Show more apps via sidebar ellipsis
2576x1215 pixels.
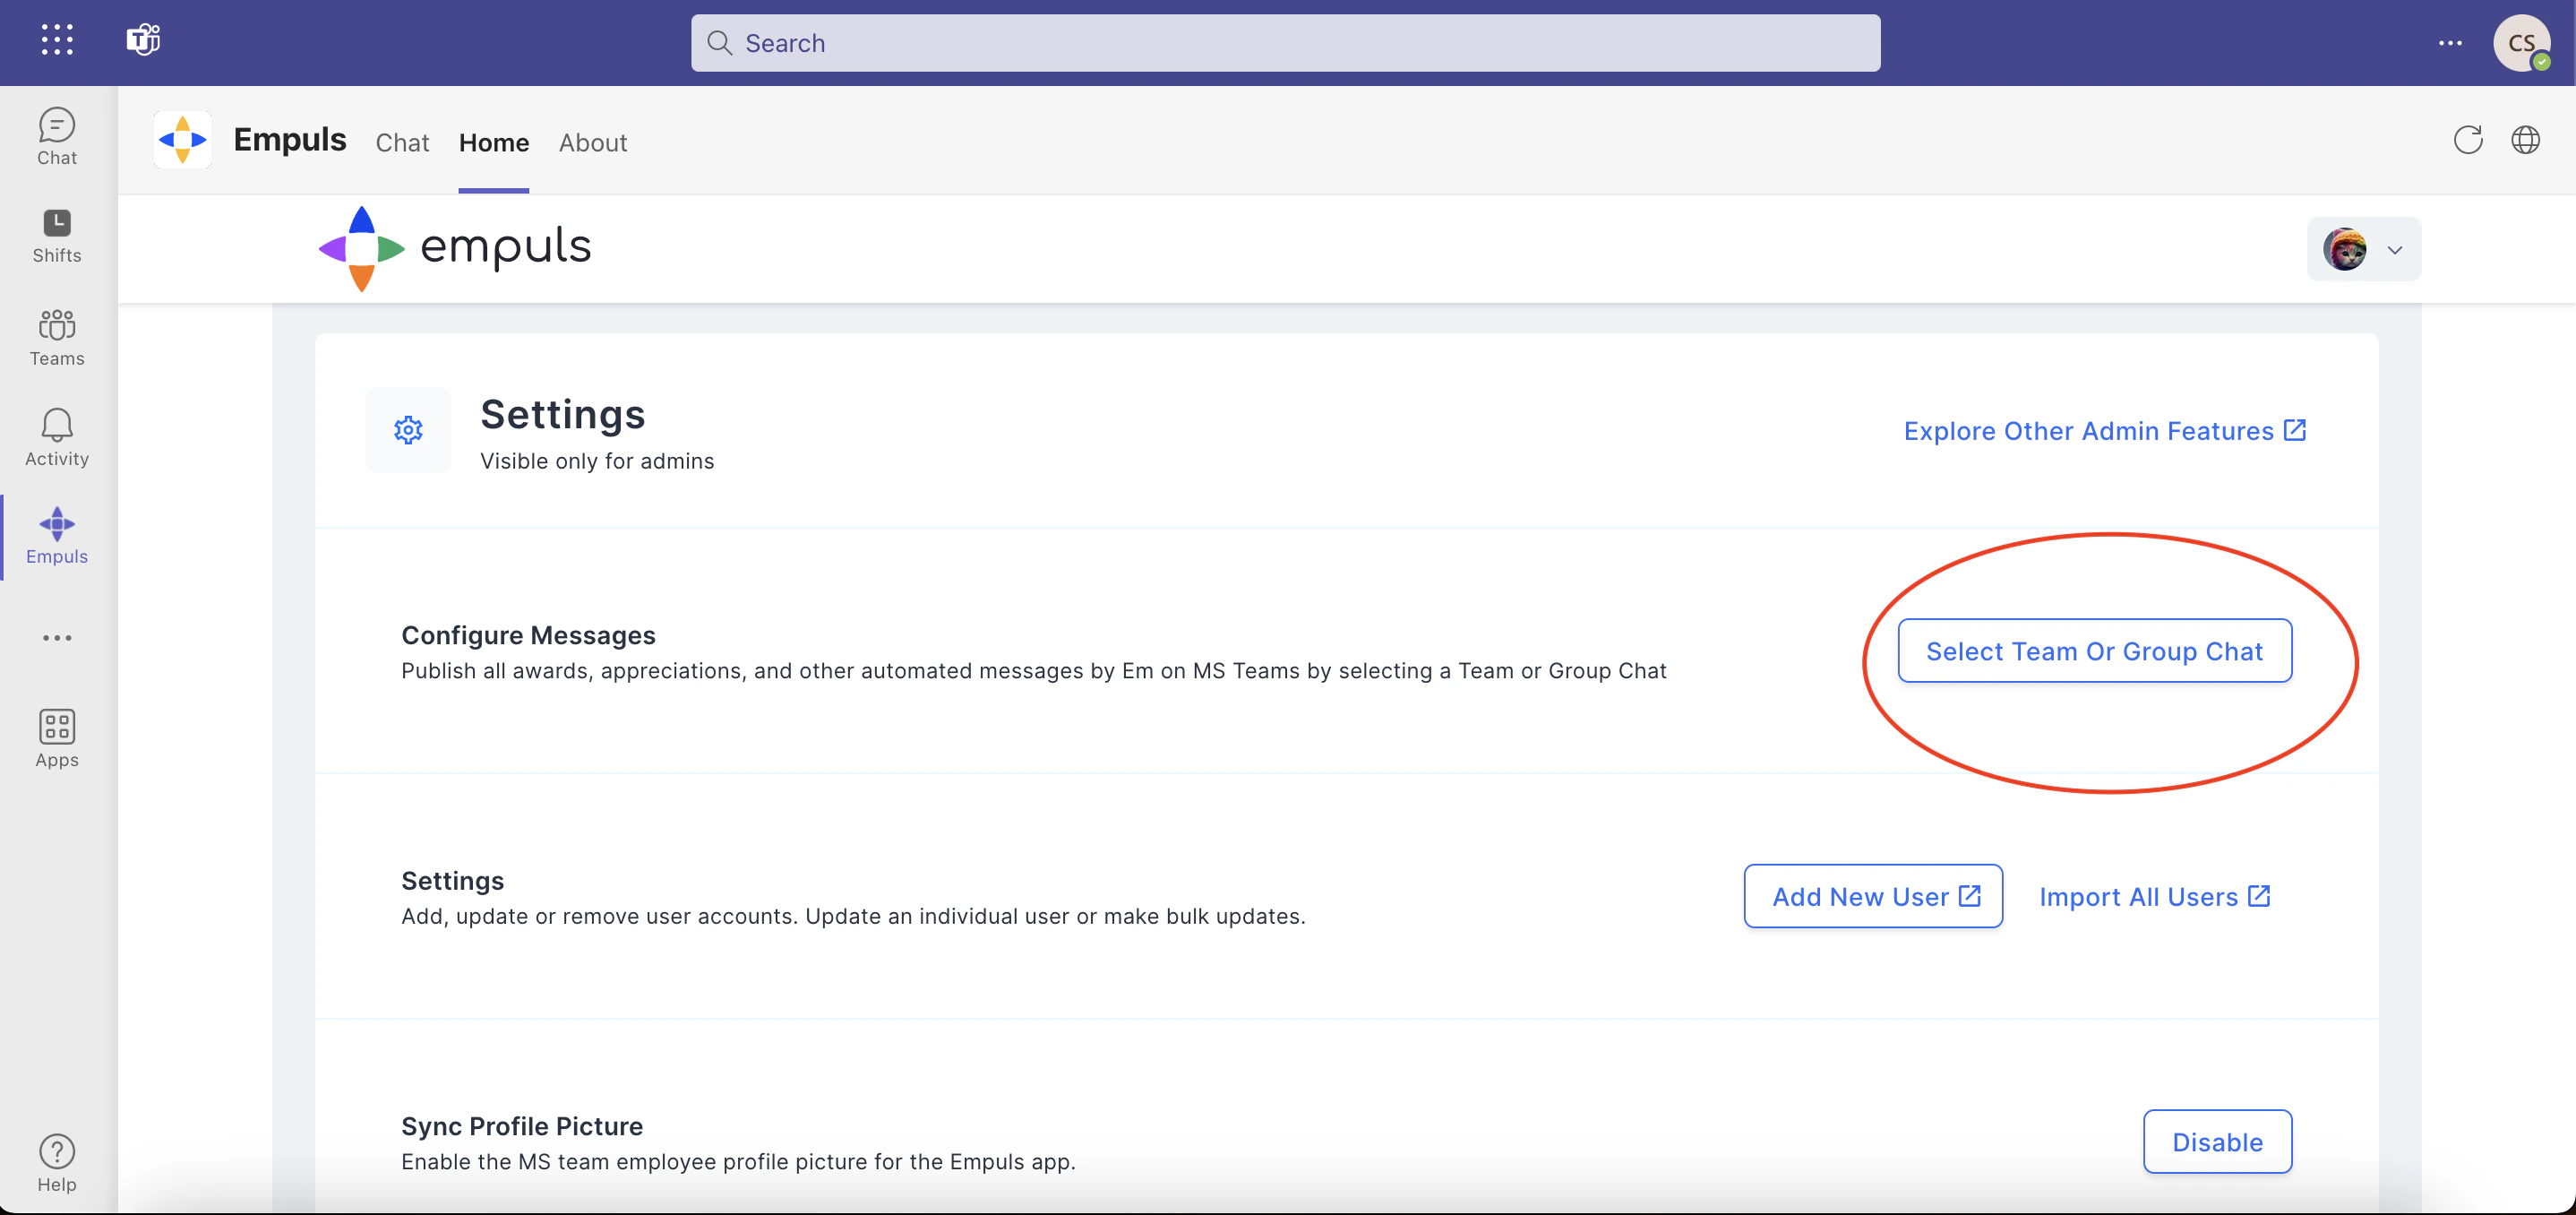[57, 638]
